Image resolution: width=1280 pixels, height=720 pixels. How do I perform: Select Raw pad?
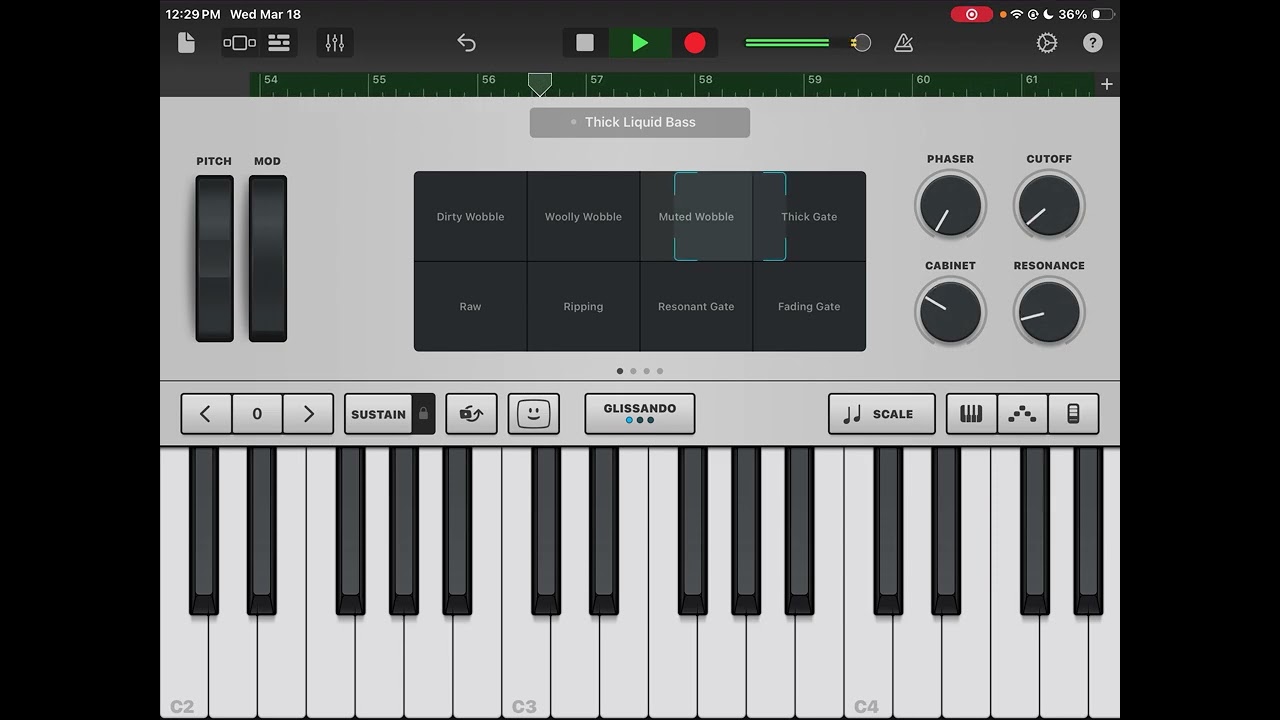point(470,306)
